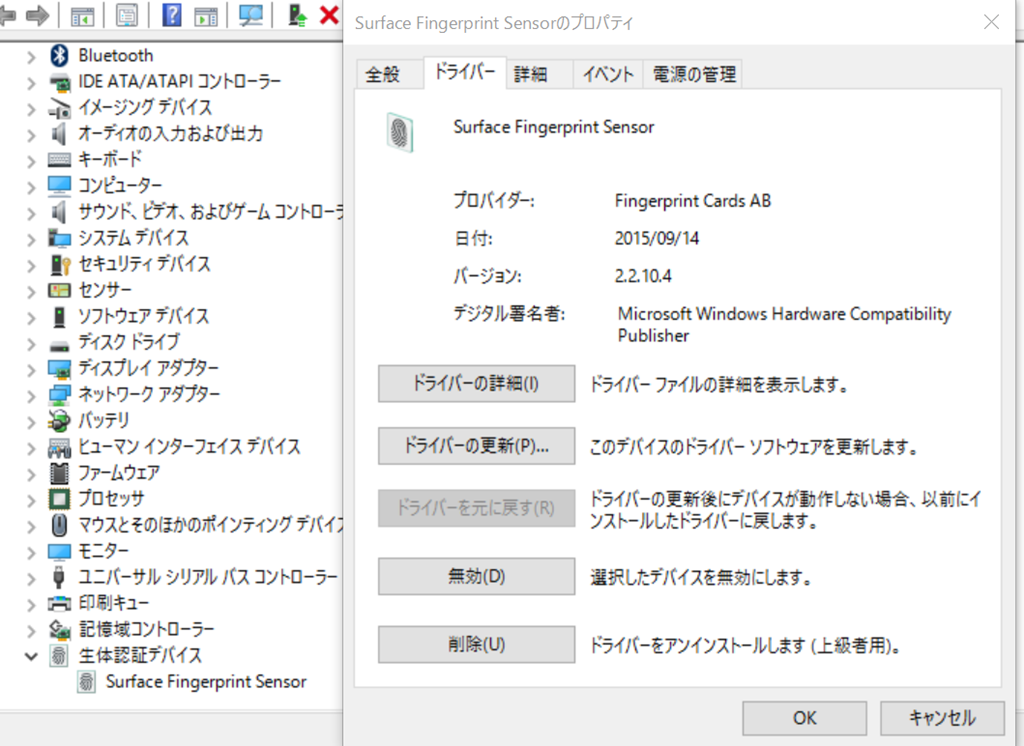Click the network adapter category icon

pyautogui.click(x=59, y=395)
